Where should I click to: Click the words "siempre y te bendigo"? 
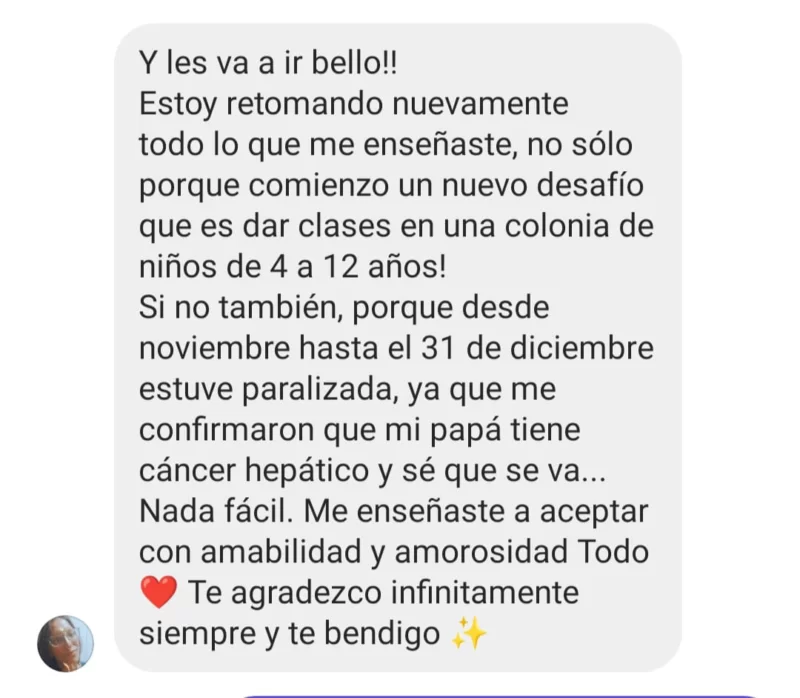click(289, 633)
